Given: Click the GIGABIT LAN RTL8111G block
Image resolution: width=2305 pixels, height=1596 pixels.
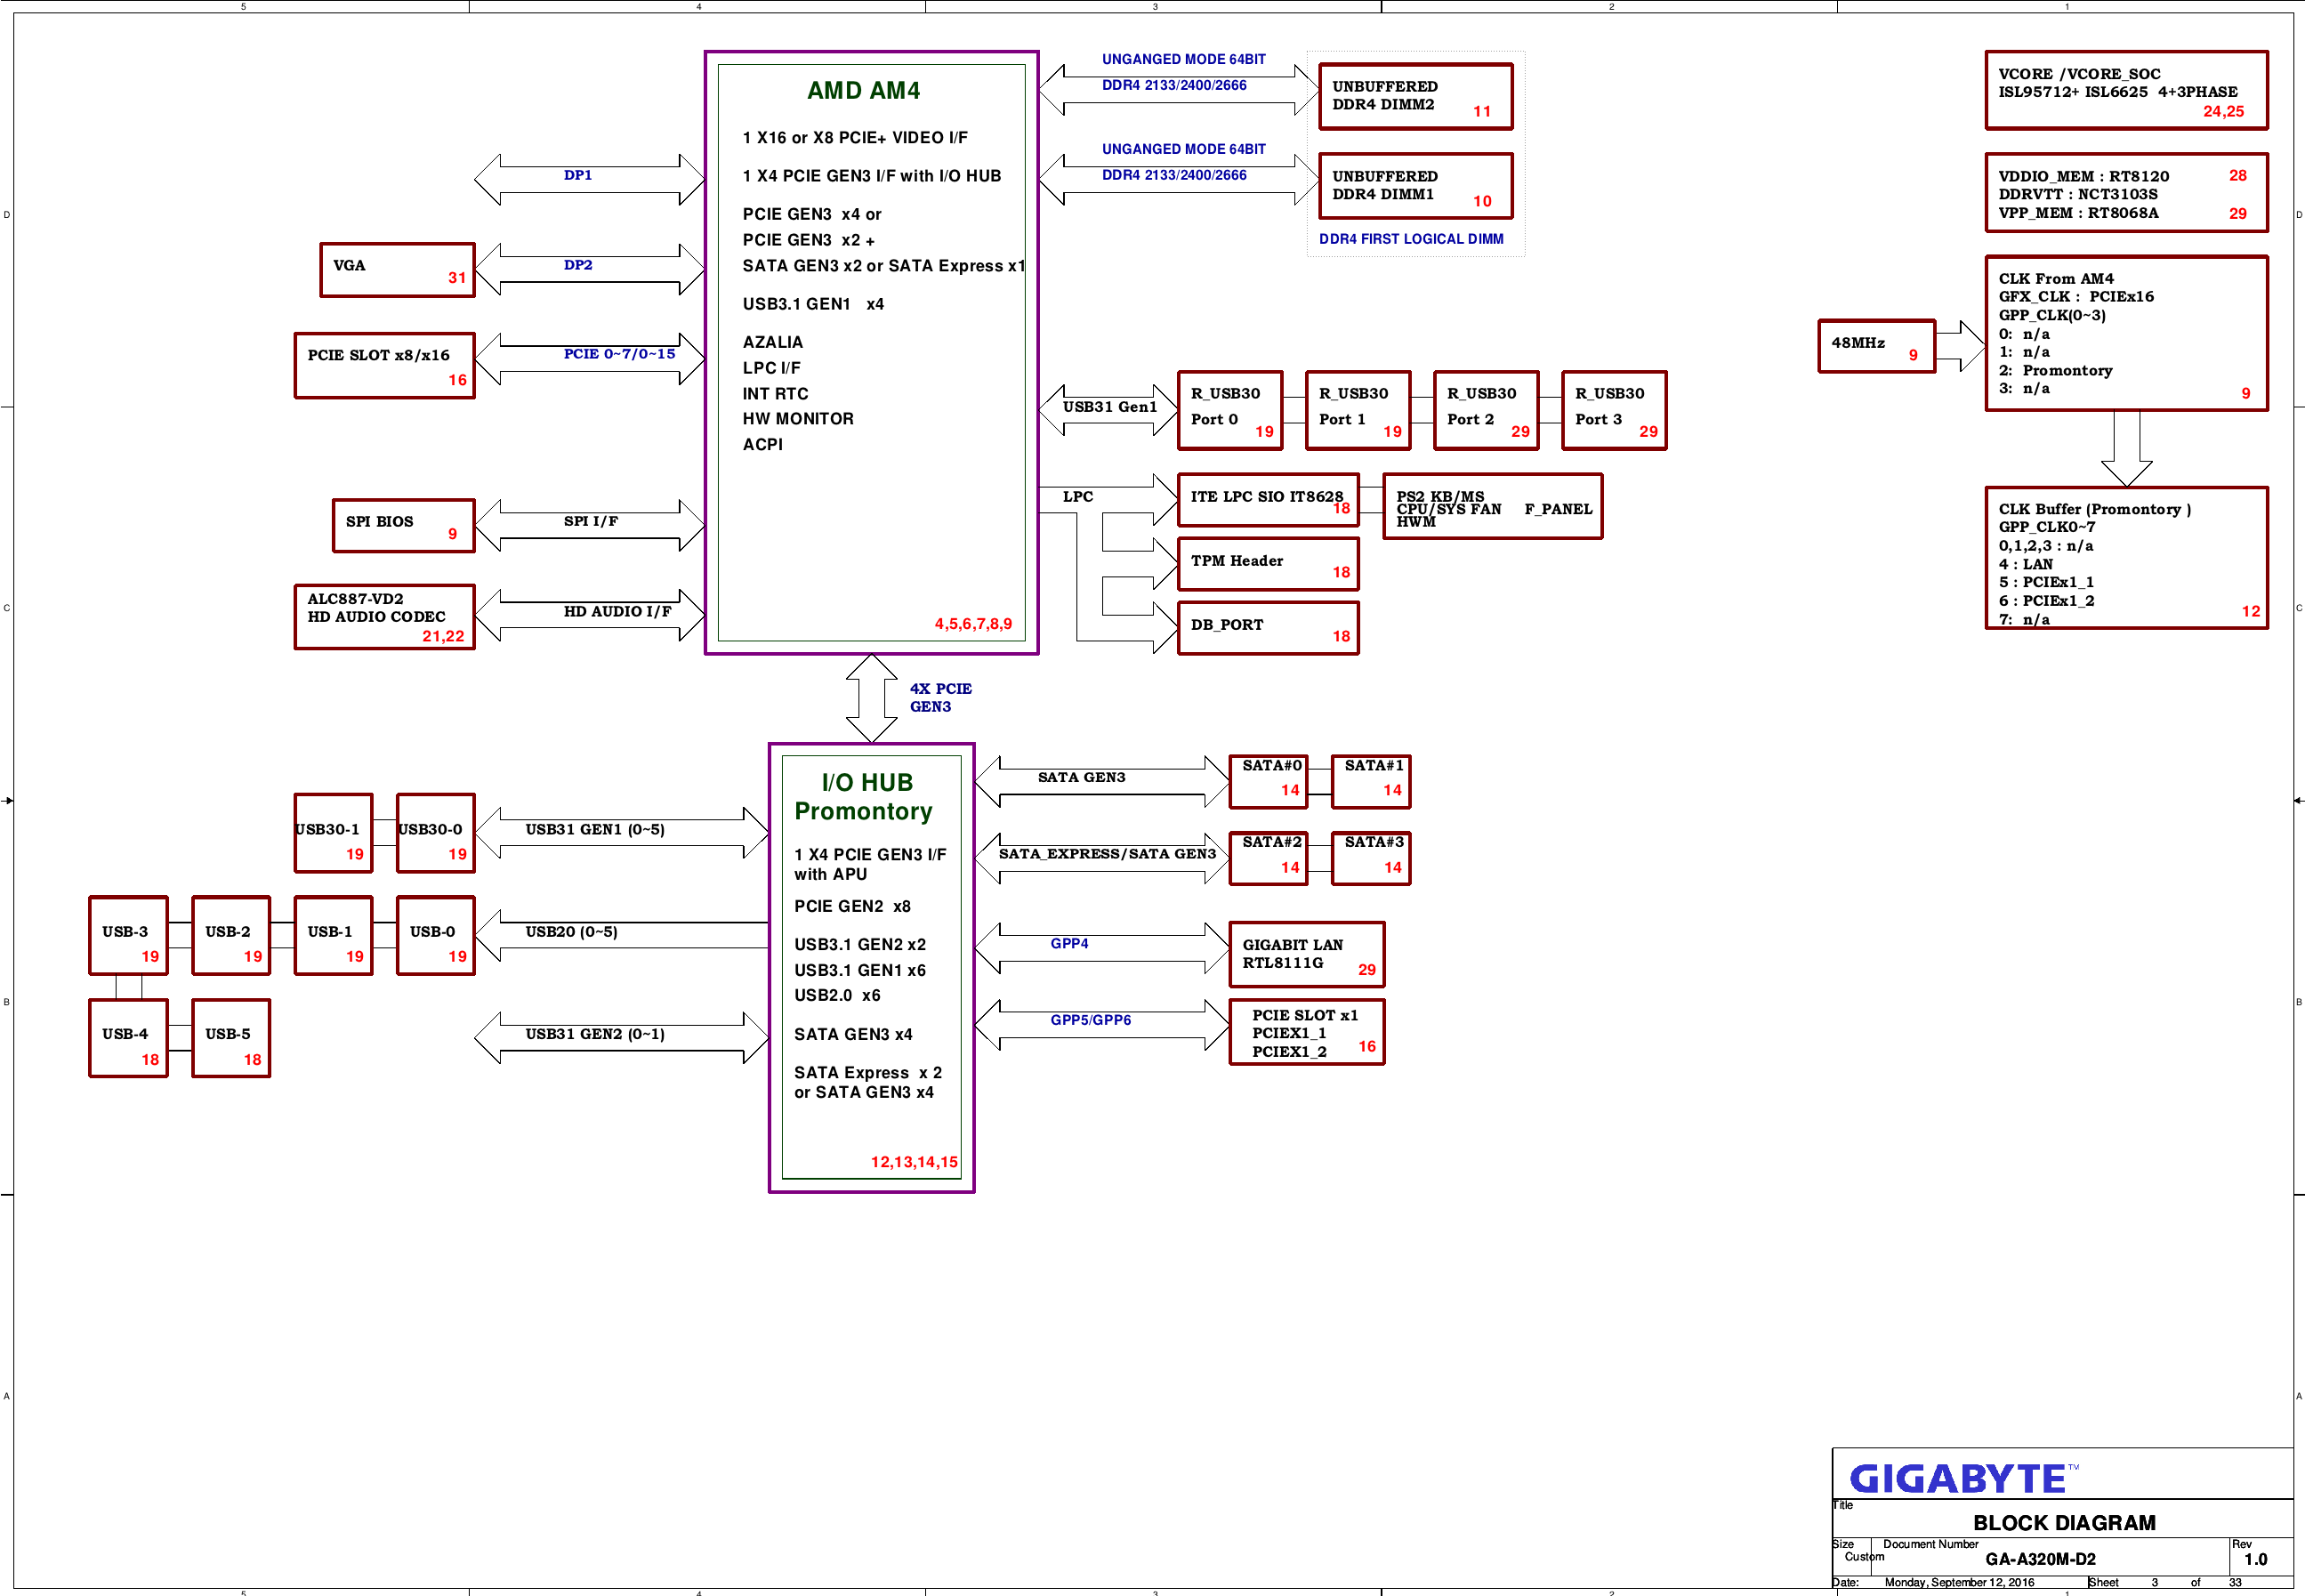Looking at the screenshot, I should coord(1306,955).
